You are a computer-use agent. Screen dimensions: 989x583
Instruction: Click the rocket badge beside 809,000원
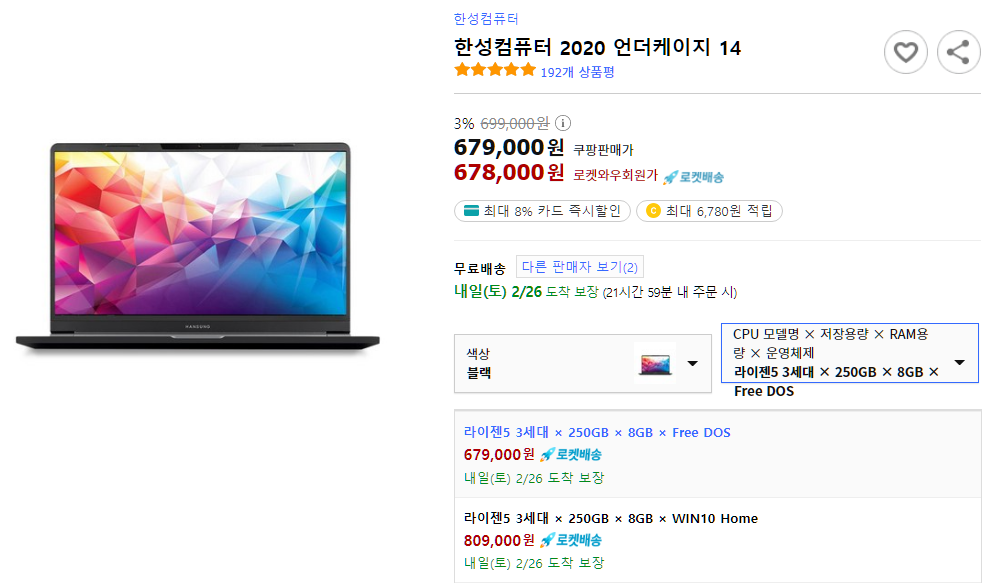571,540
